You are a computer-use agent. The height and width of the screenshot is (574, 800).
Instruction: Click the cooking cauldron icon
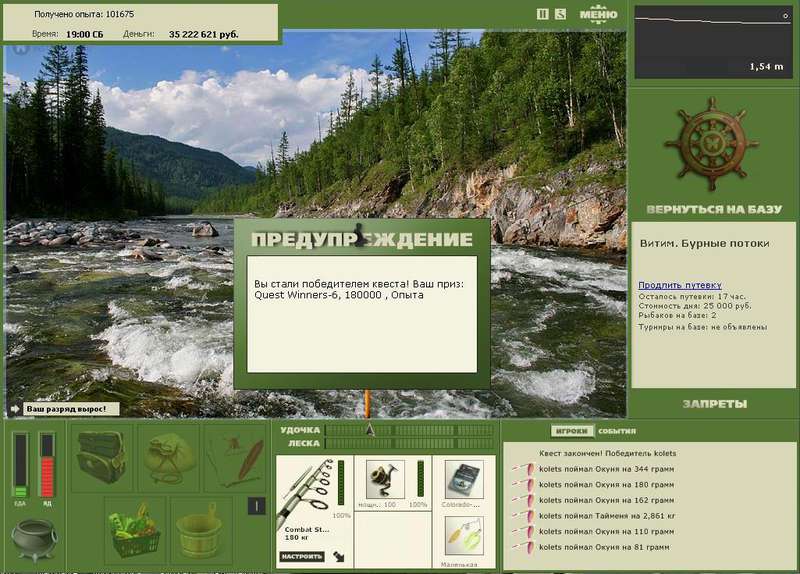[34, 538]
